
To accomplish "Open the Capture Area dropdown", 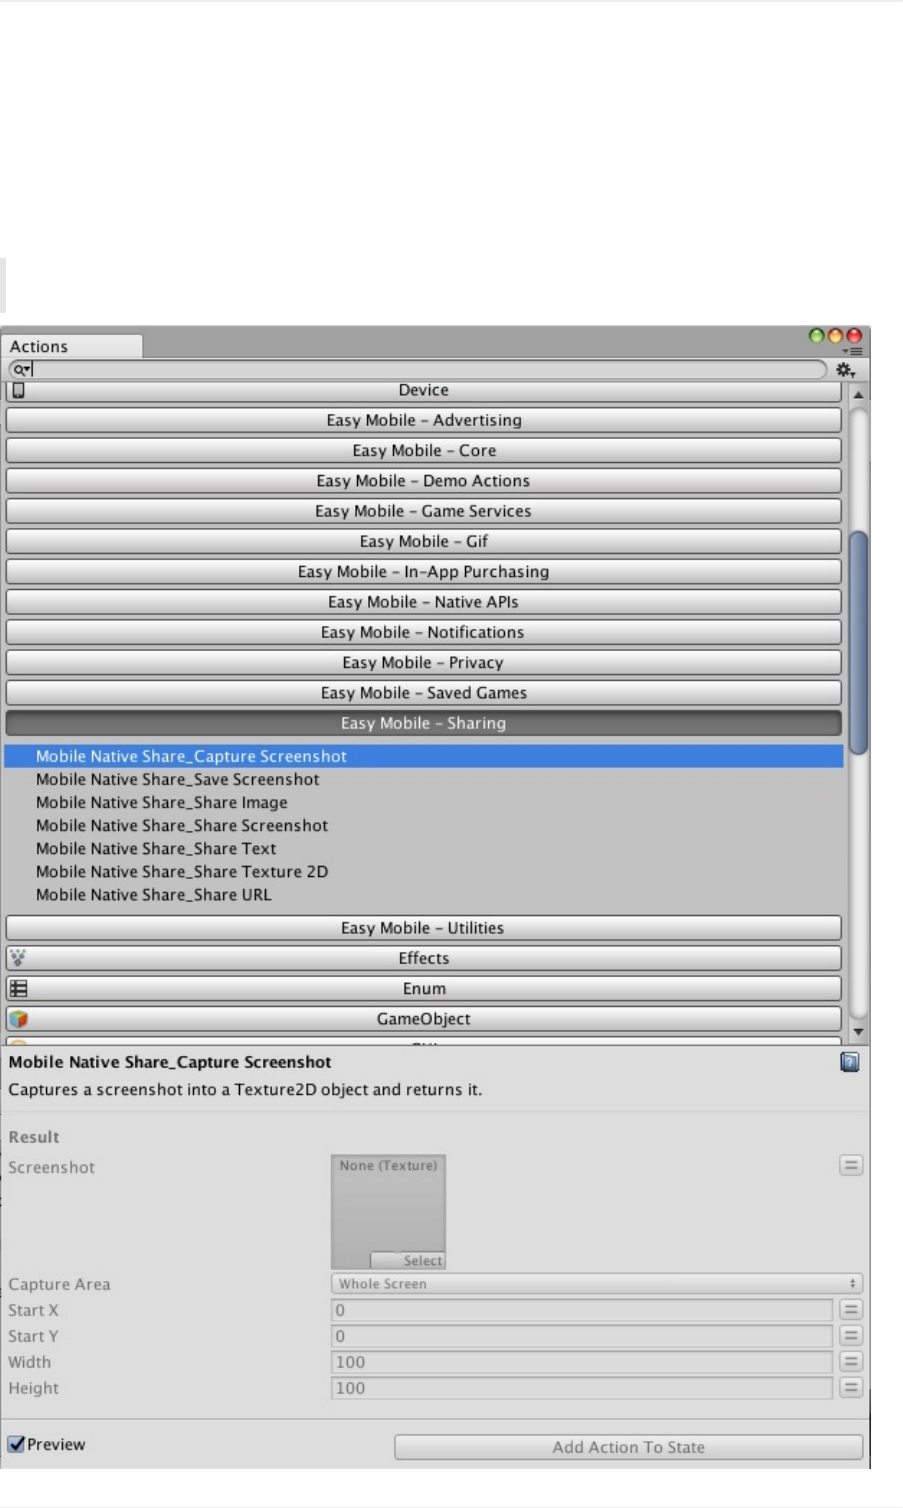I will (x=597, y=1284).
